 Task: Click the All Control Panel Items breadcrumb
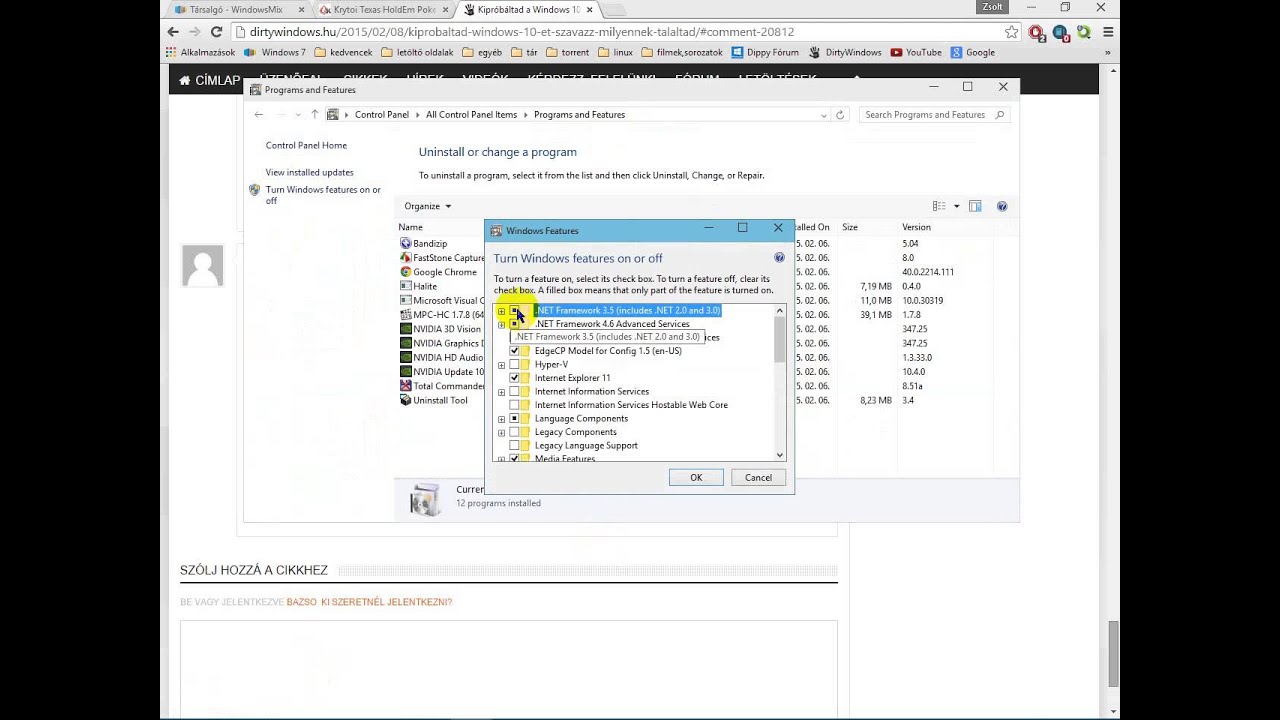(471, 115)
